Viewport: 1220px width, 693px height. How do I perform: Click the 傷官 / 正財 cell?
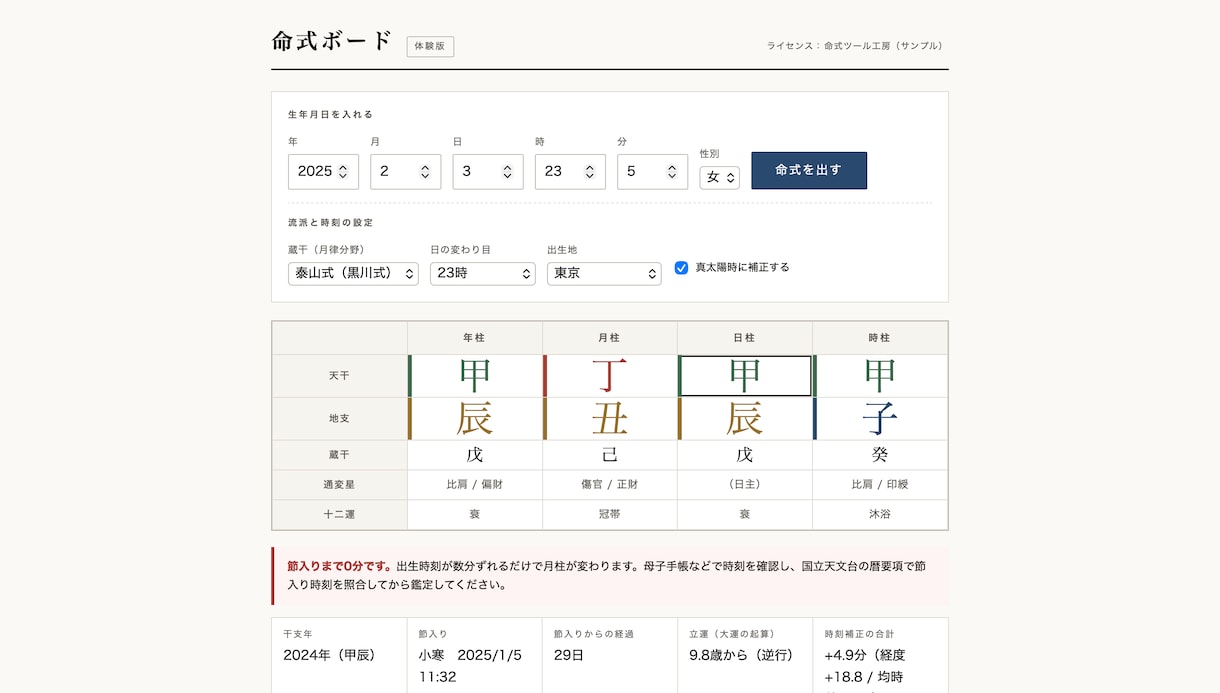[610, 485]
